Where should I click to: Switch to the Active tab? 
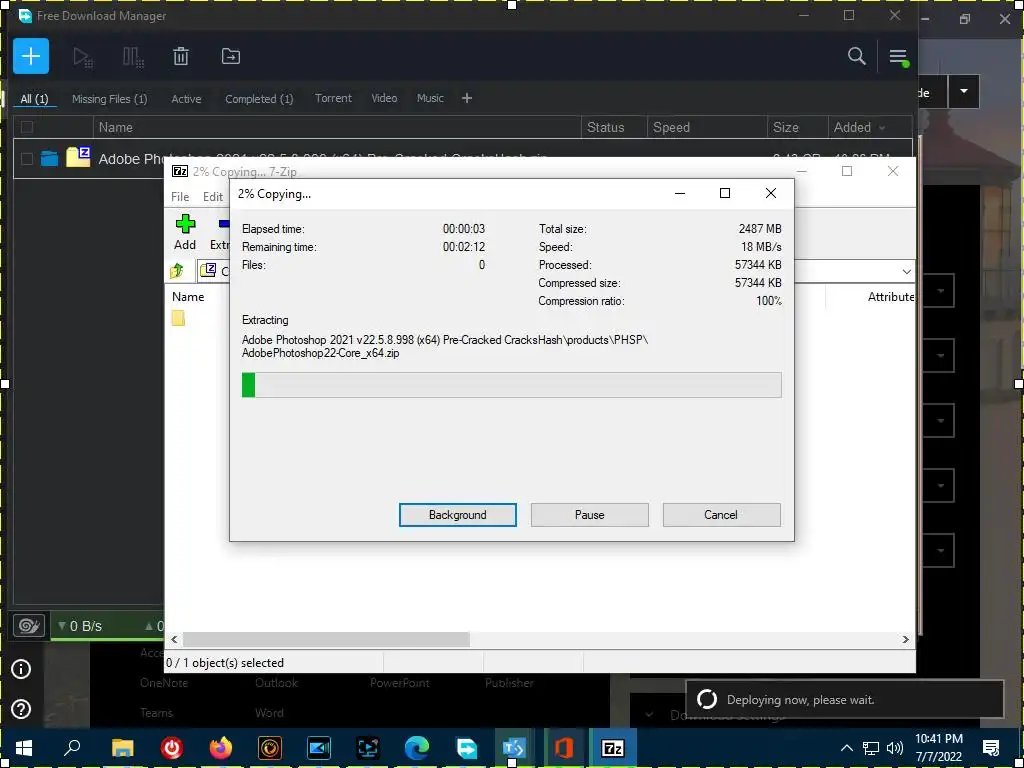(186, 99)
